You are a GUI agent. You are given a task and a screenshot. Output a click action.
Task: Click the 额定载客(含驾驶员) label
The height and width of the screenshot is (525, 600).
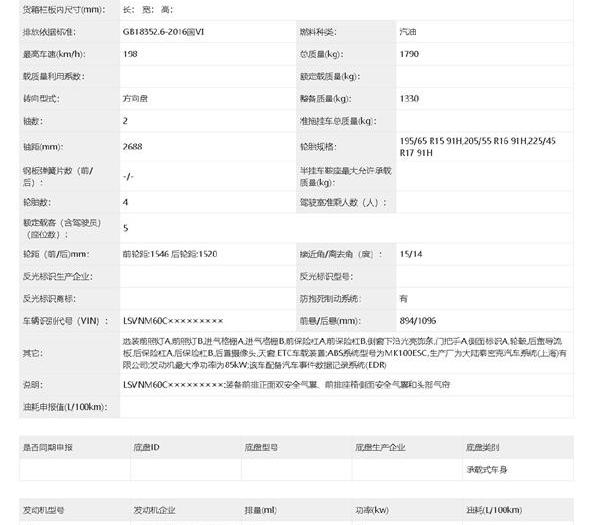pyautogui.click(x=62, y=228)
